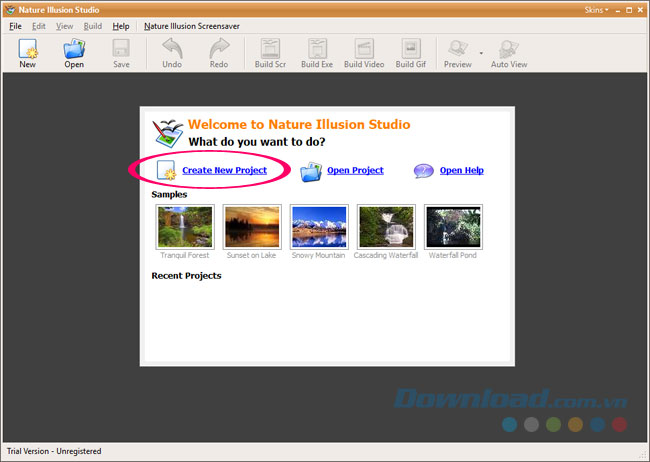The height and width of the screenshot is (462, 650).
Task: Click the Trial Version - Unregistered status text
Action: [x=54, y=451]
